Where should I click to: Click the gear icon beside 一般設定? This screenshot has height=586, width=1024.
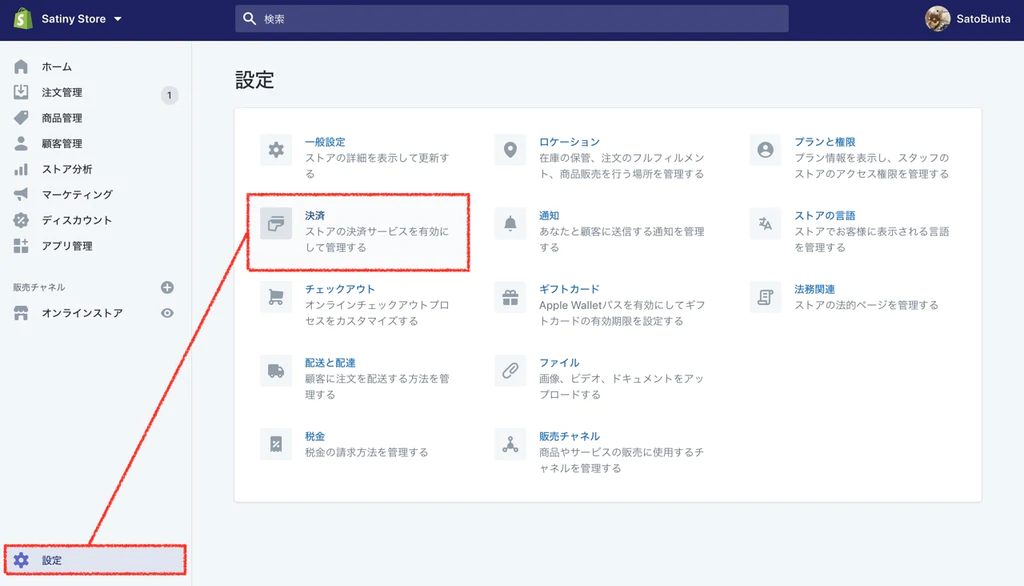click(275, 149)
